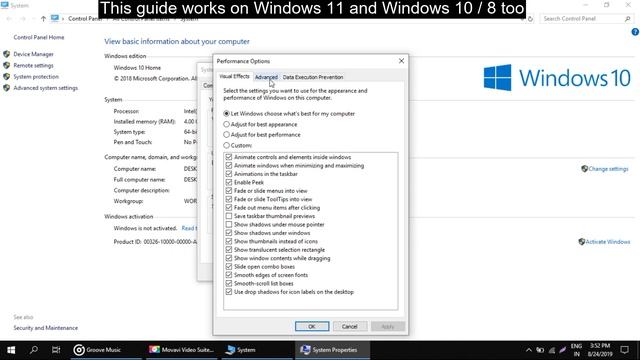Toggle Fade or slide menus into view
This screenshot has height=360, width=640.
coord(229,191)
